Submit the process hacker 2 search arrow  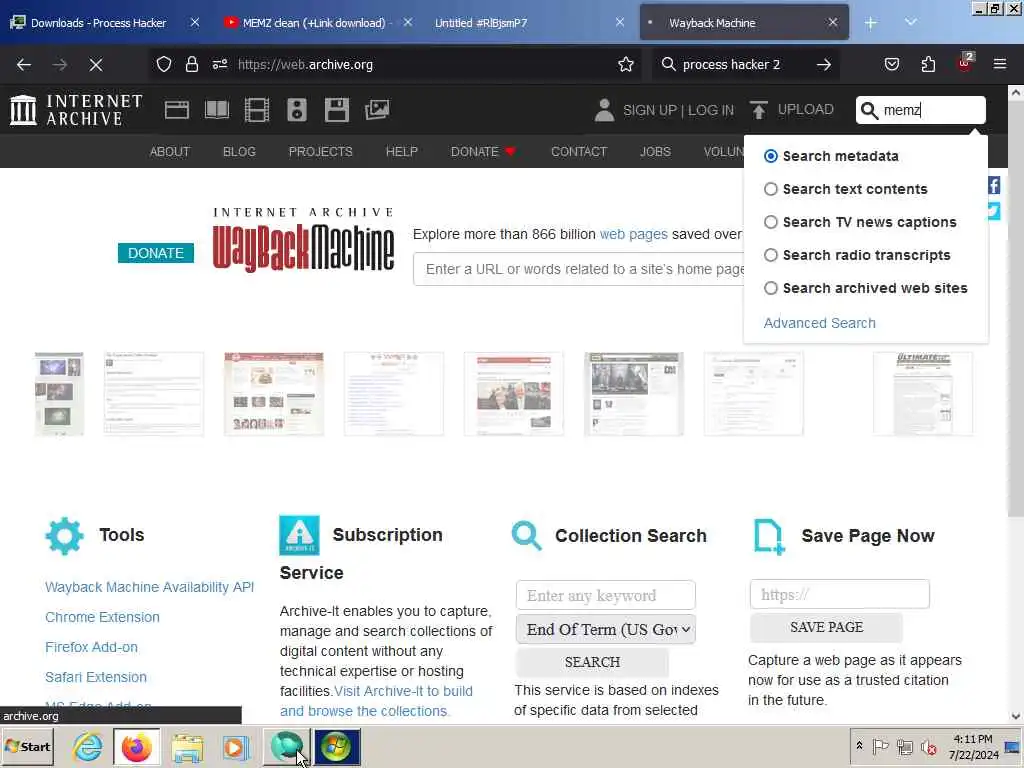click(x=824, y=65)
